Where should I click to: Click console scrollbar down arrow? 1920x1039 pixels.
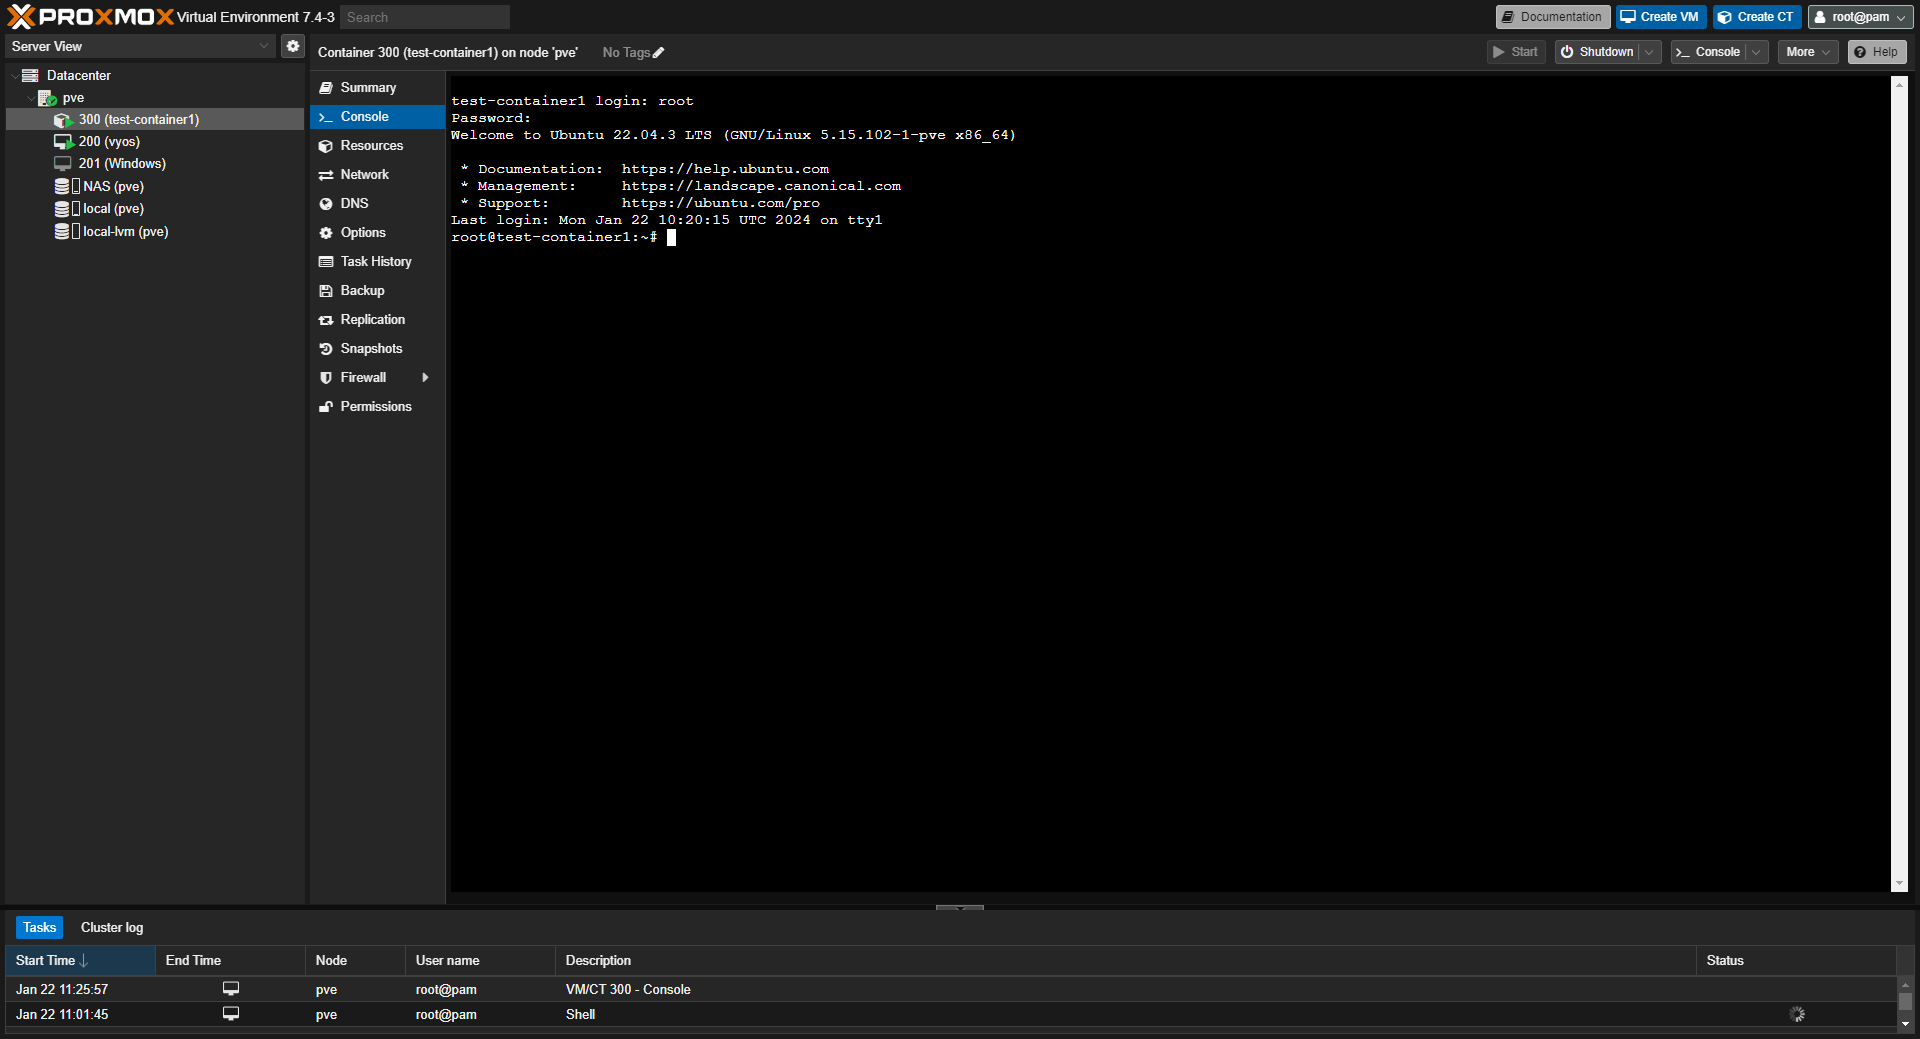1899,884
